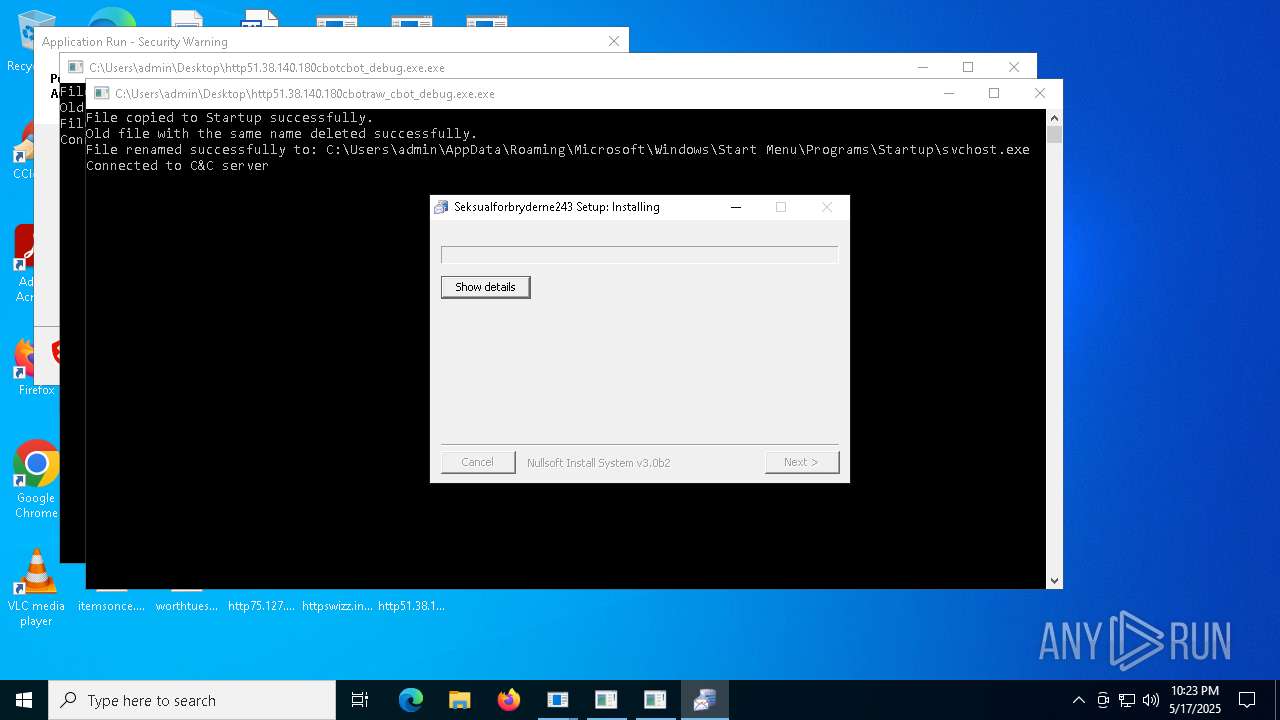This screenshot has height=720, width=1280.
Task: Minimize the Seksualforbryderne243 Setup window
Action: [736, 207]
